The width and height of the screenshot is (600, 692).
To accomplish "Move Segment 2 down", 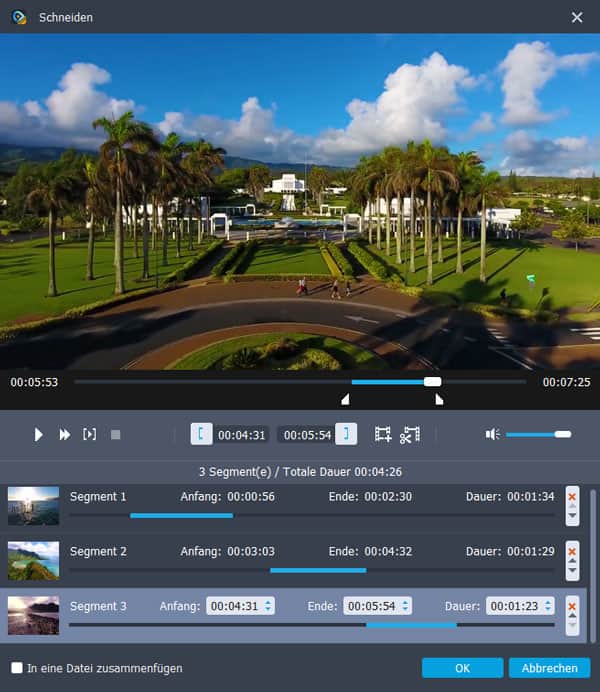I will [572, 570].
